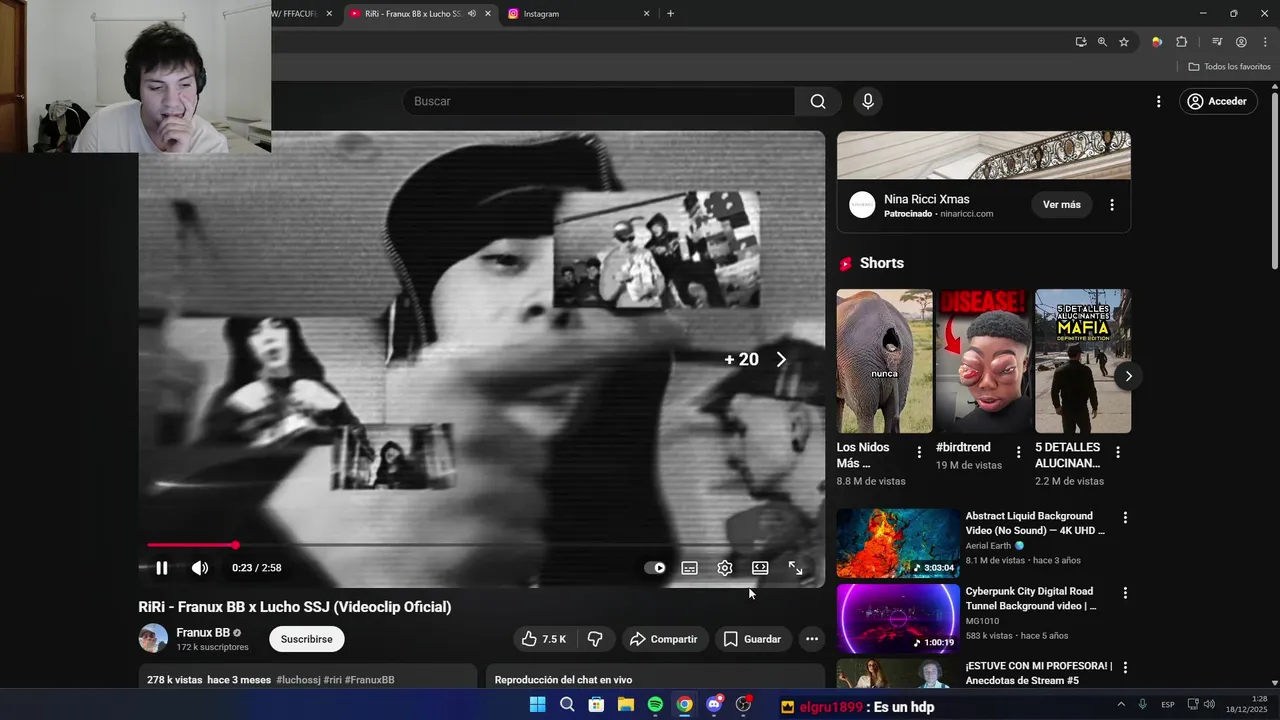The width and height of the screenshot is (1280, 720).
Task: Start voice search with the microphone icon
Action: click(x=868, y=101)
